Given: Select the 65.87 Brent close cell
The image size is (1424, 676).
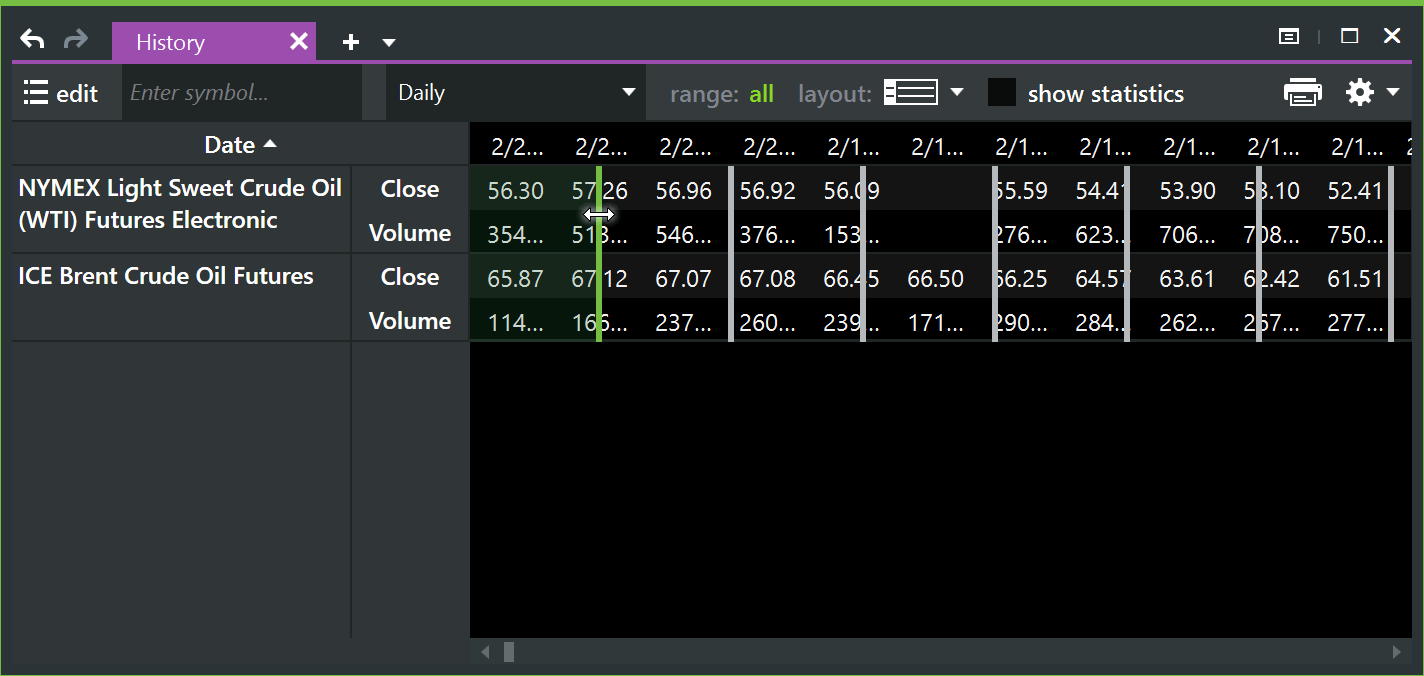Looking at the screenshot, I should tap(516, 278).
